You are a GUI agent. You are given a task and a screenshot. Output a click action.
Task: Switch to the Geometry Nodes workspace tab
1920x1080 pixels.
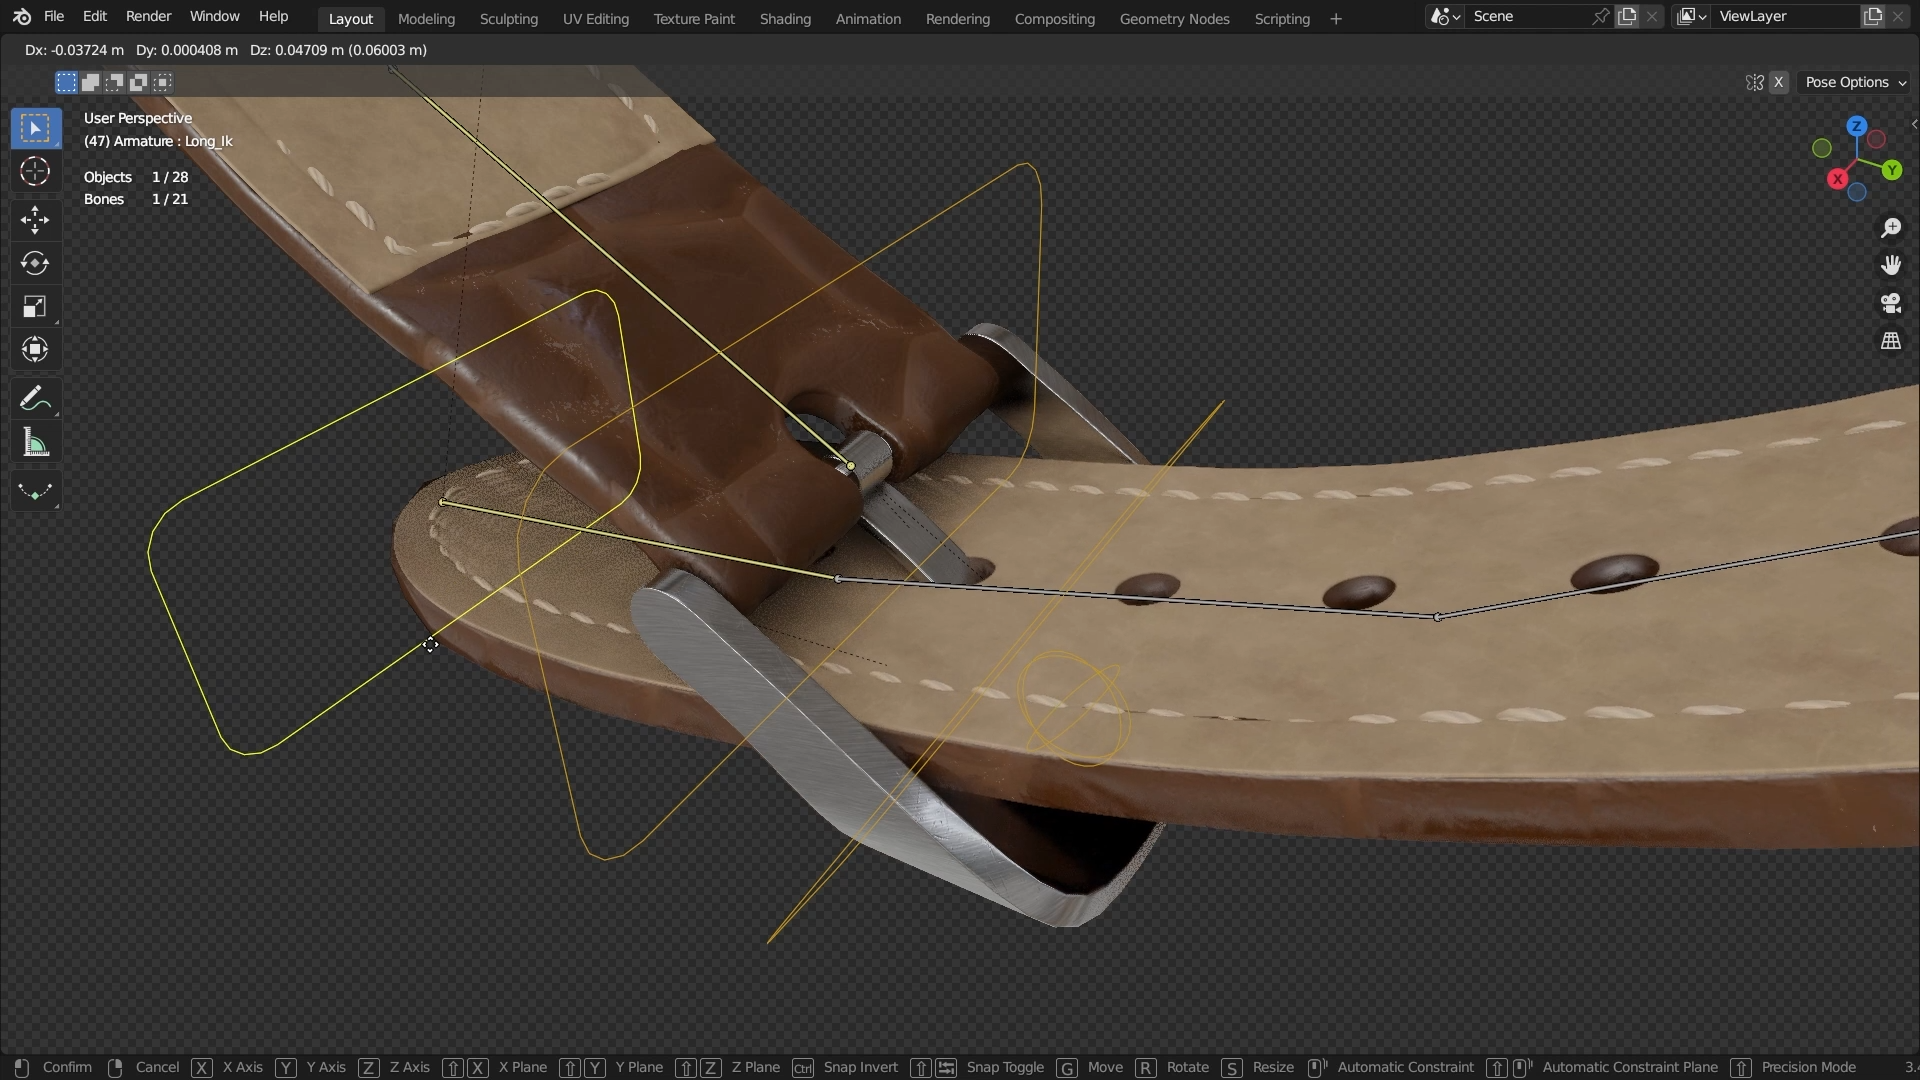pos(1174,18)
